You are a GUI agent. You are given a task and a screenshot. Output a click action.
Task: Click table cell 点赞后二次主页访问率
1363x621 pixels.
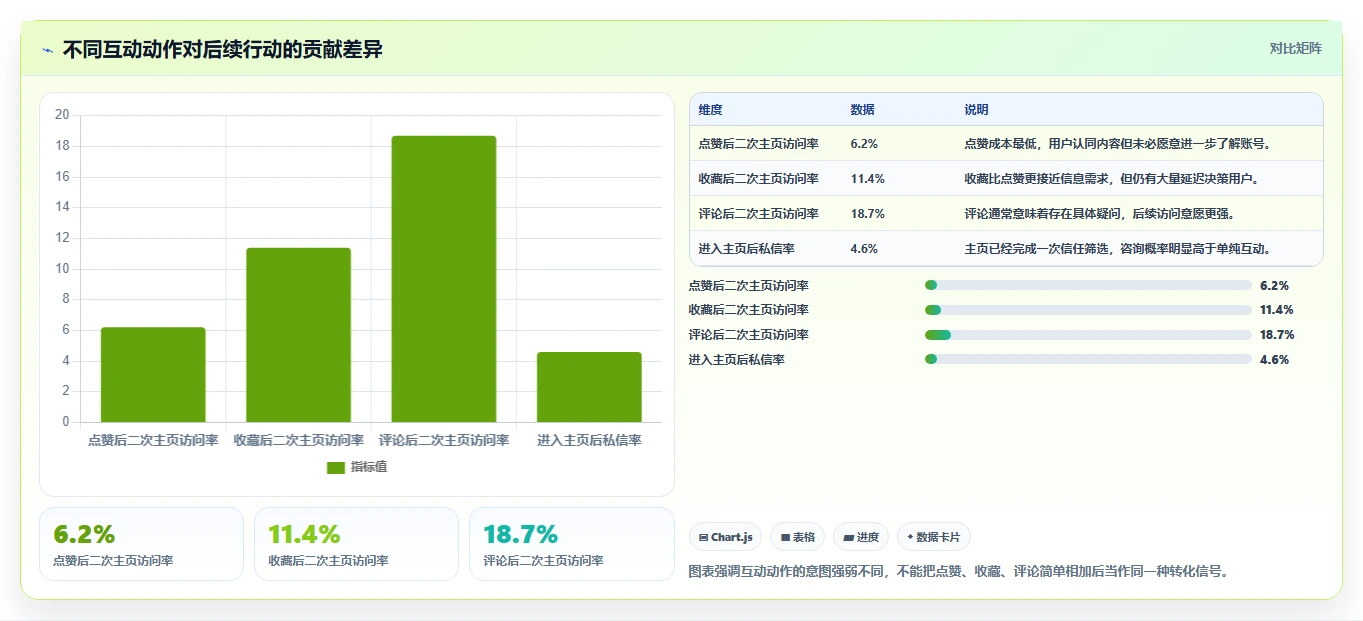pyautogui.click(x=758, y=144)
